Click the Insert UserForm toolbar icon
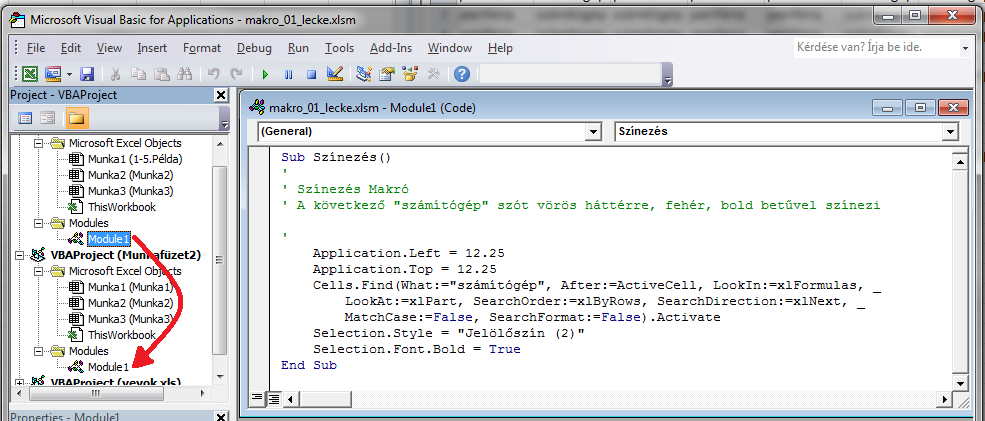Viewport: 985px width, 421px height. point(52,74)
